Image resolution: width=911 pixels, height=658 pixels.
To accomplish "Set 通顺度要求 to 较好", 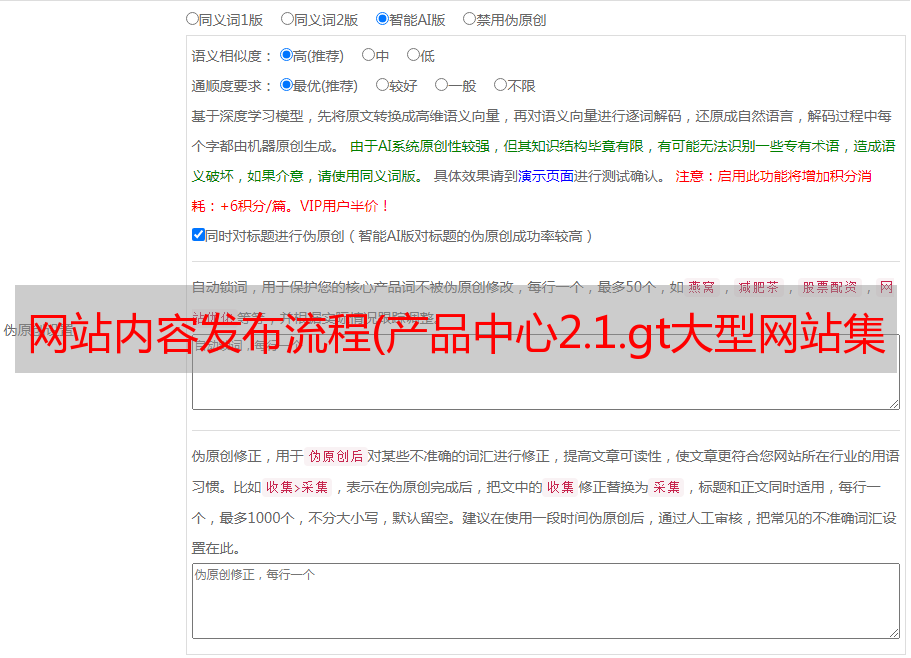I will (x=382, y=85).
